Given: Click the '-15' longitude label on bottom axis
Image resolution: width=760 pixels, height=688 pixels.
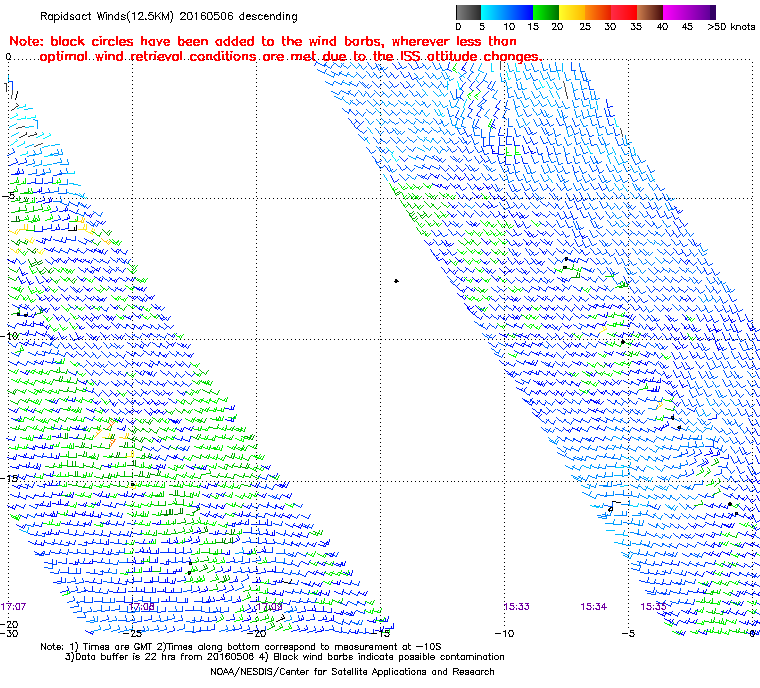Looking at the screenshot, I should pyautogui.click(x=381, y=633).
